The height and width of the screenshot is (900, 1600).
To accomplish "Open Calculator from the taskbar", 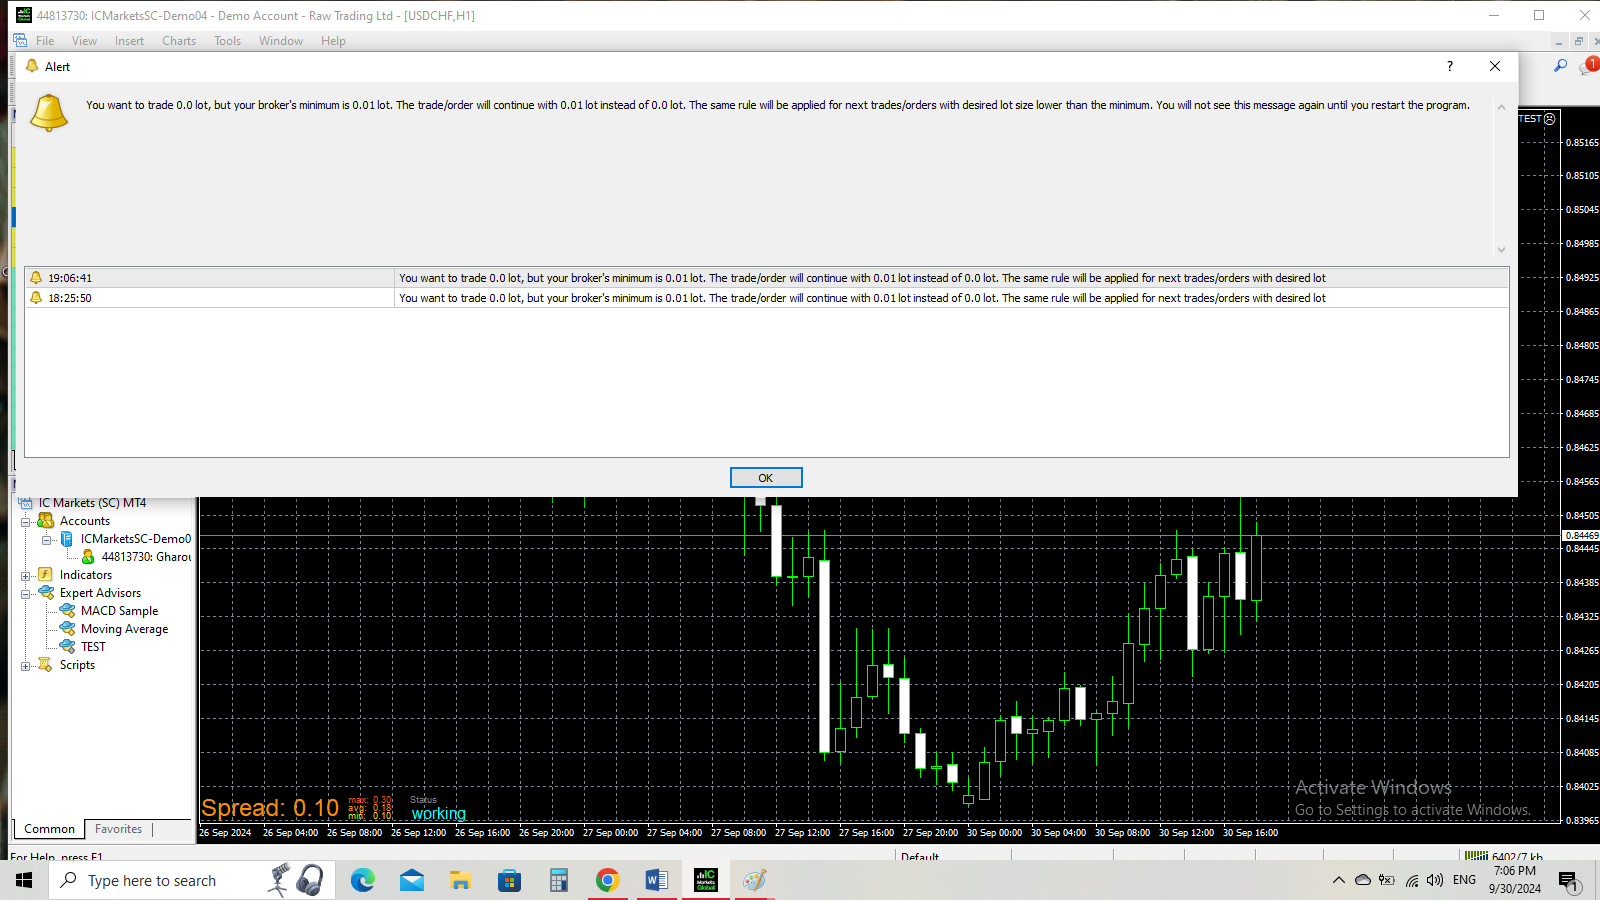I will [x=558, y=880].
